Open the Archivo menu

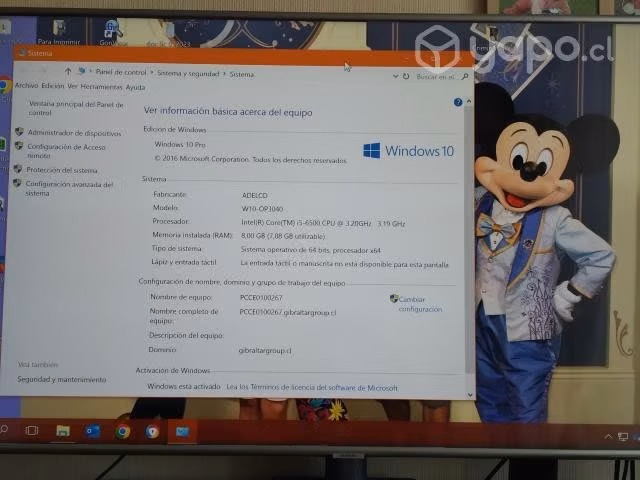point(26,85)
